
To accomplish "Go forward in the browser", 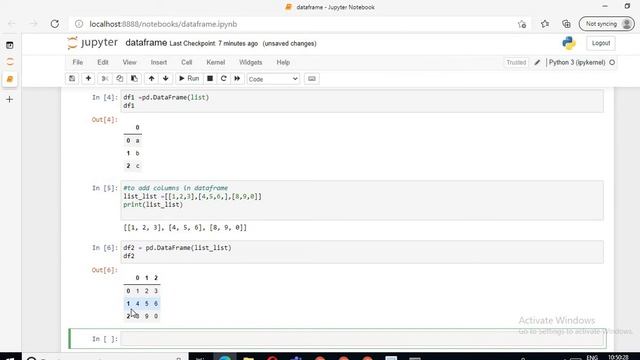I will point(33,24).
